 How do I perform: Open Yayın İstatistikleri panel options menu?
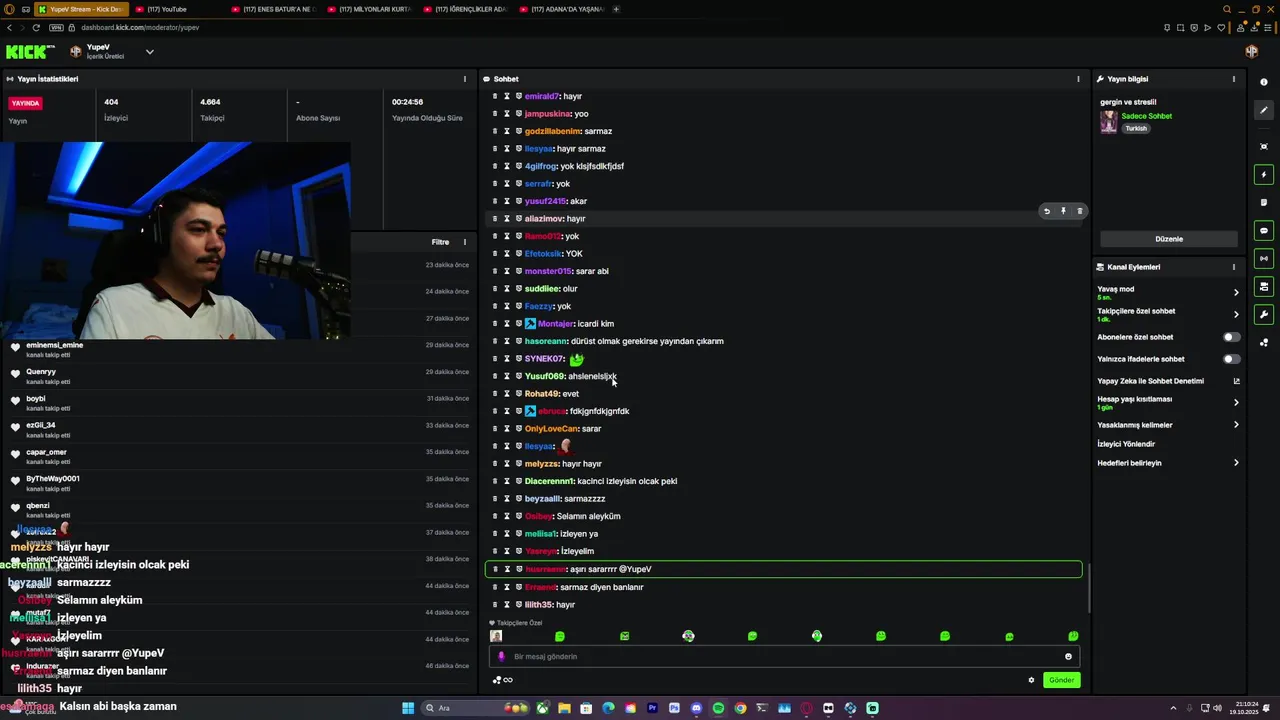tap(464, 79)
